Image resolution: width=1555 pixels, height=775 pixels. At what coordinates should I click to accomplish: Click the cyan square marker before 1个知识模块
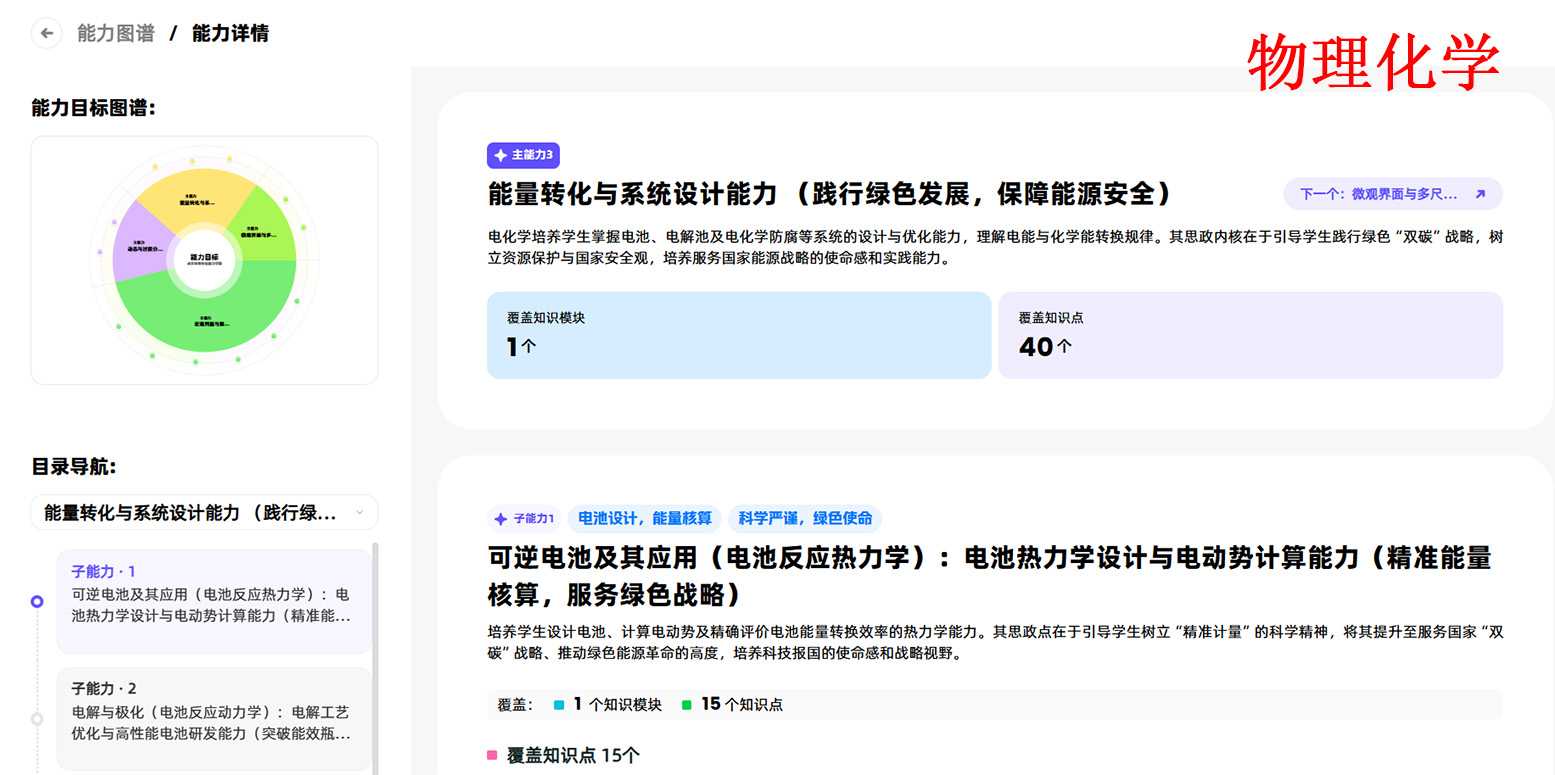(559, 705)
